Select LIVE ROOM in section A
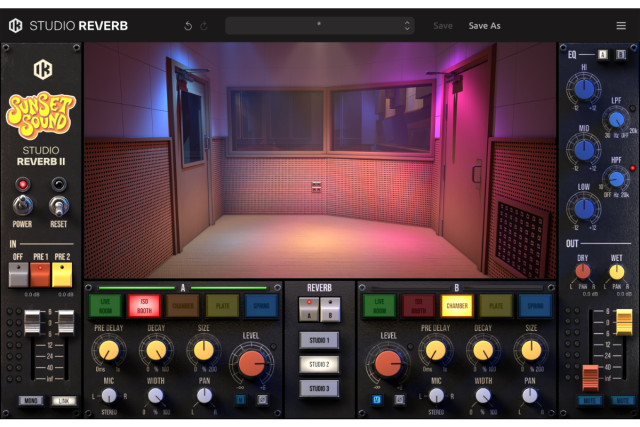Image resolution: width=640 pixels, height=427 pixels. click(x=105, y=306)
